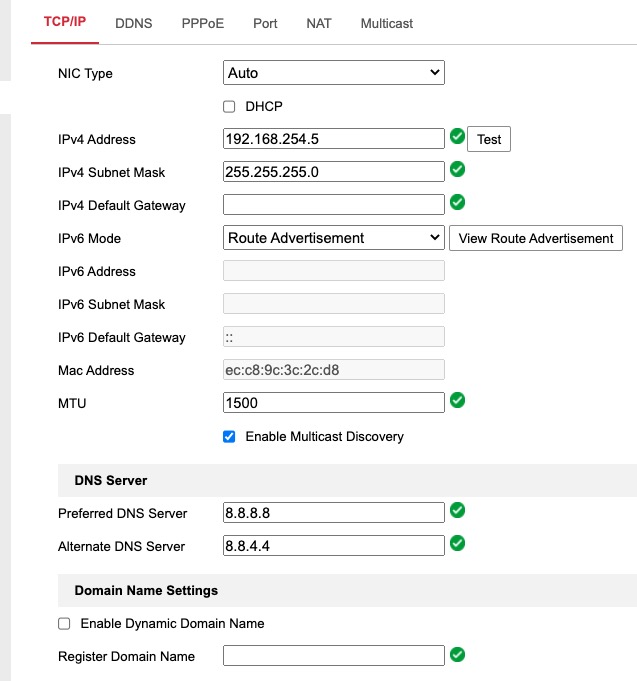Viewport: 637px width, 681px height.
Task: Click green checkmark beside Alternate DNS Server
Action: (457, 544)
